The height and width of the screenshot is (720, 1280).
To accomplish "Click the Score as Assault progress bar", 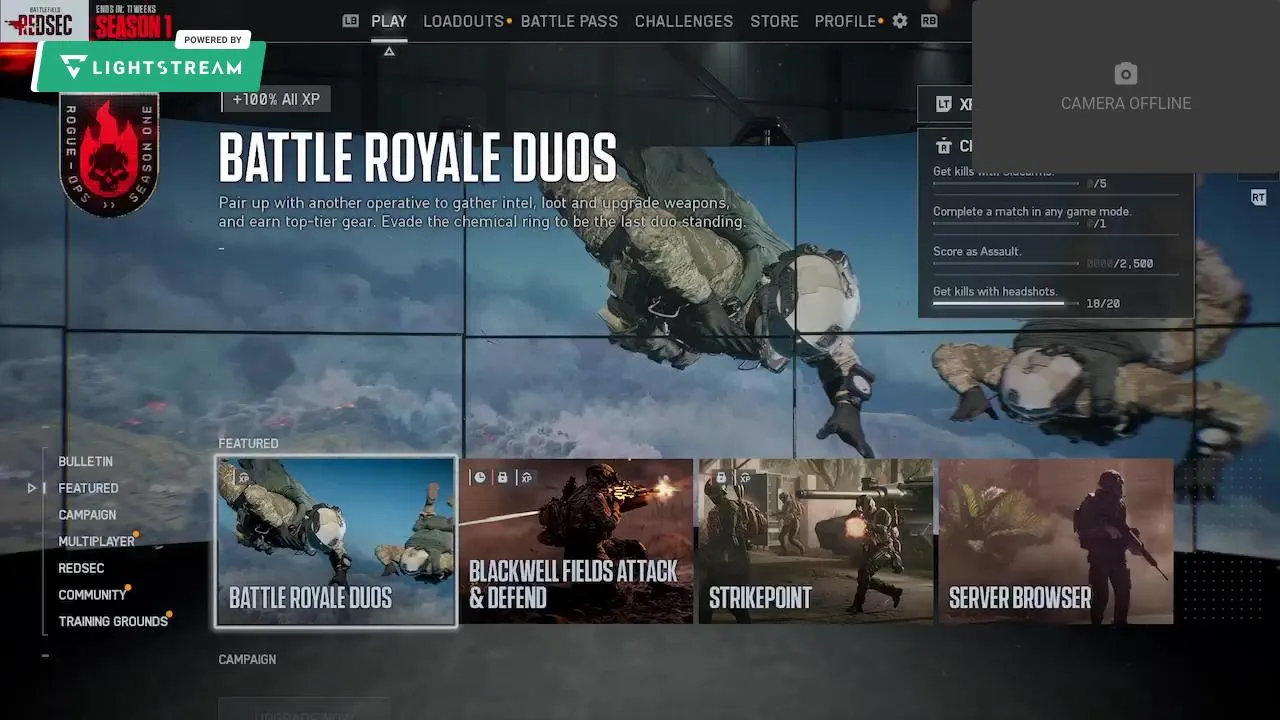I will pyautogui.click(x=1006, y=263).
